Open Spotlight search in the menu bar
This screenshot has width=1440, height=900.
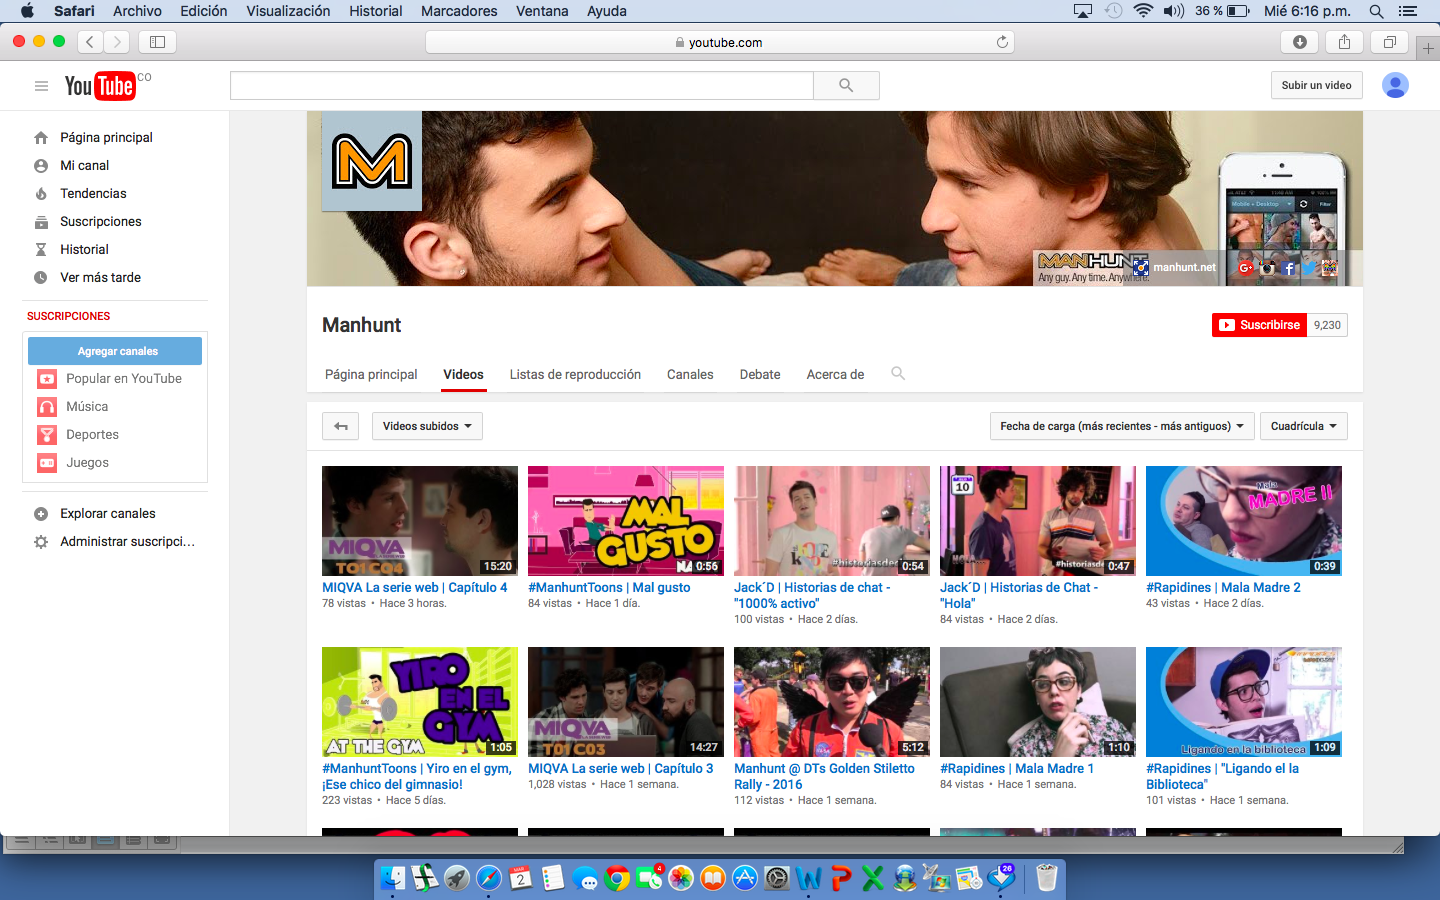click(x=1376, y=11)
